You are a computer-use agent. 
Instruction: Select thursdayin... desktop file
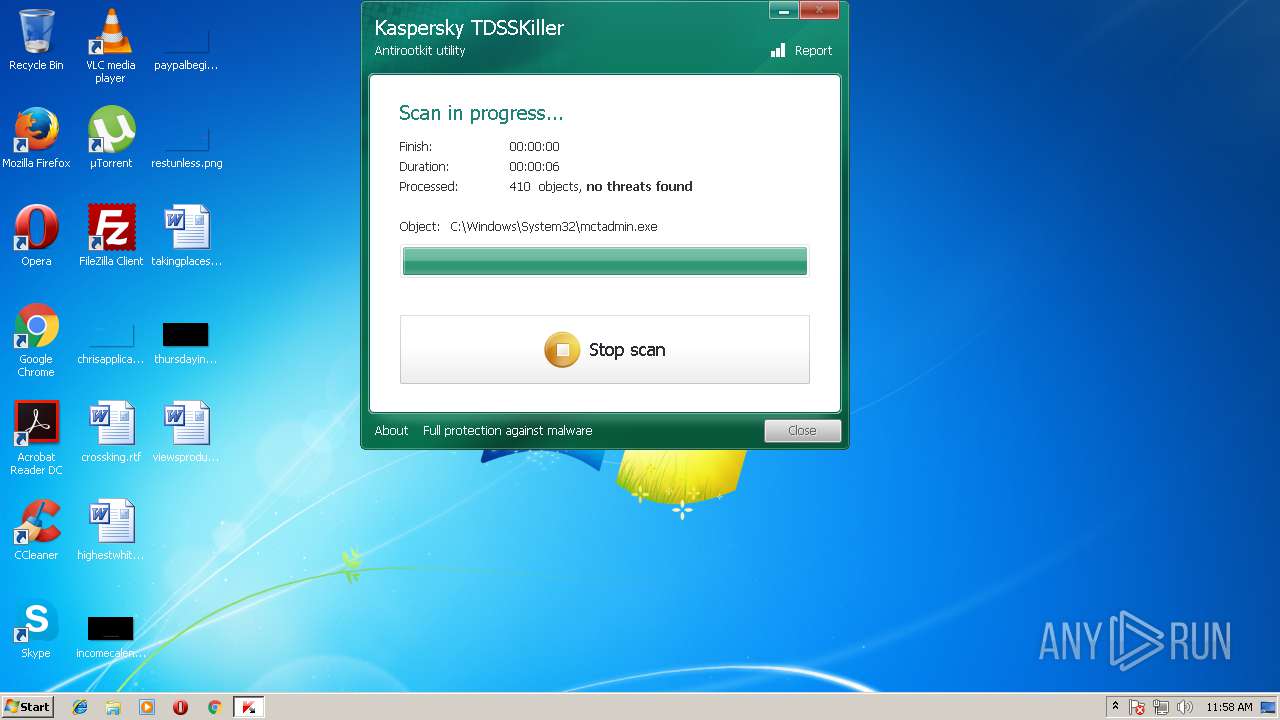pos(186,341)
